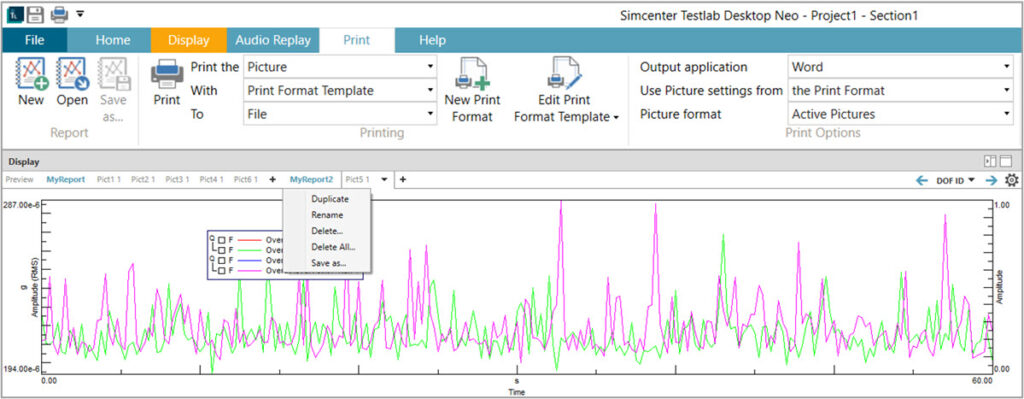Choose Delete... from the context menu
Viewport: 1024px width, 399px height.
pos(327,231)
